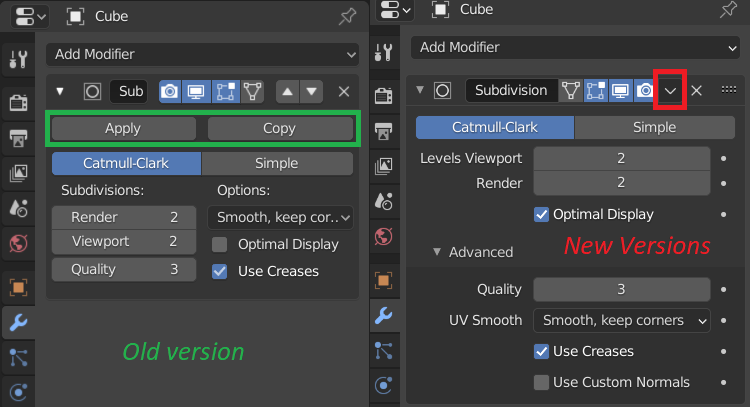Open Modifiers wrench tab in new version sidebar

click(384, 315)
